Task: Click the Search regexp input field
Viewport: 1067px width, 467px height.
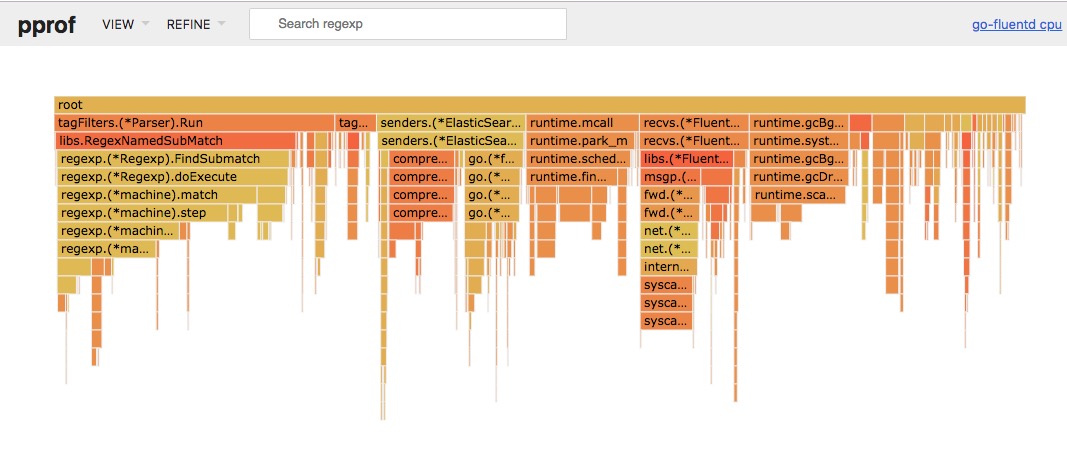Action: pyautogui.click(x=407, y=24)
